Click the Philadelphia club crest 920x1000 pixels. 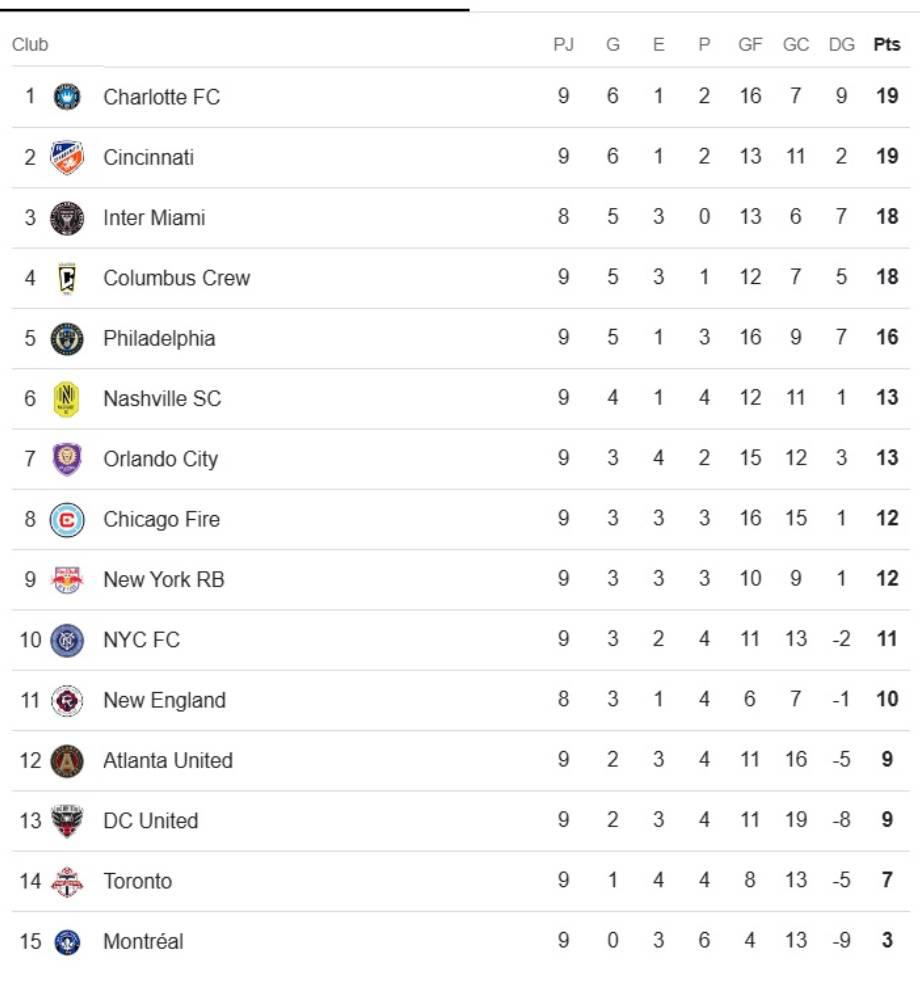click(x=67, y=338)
